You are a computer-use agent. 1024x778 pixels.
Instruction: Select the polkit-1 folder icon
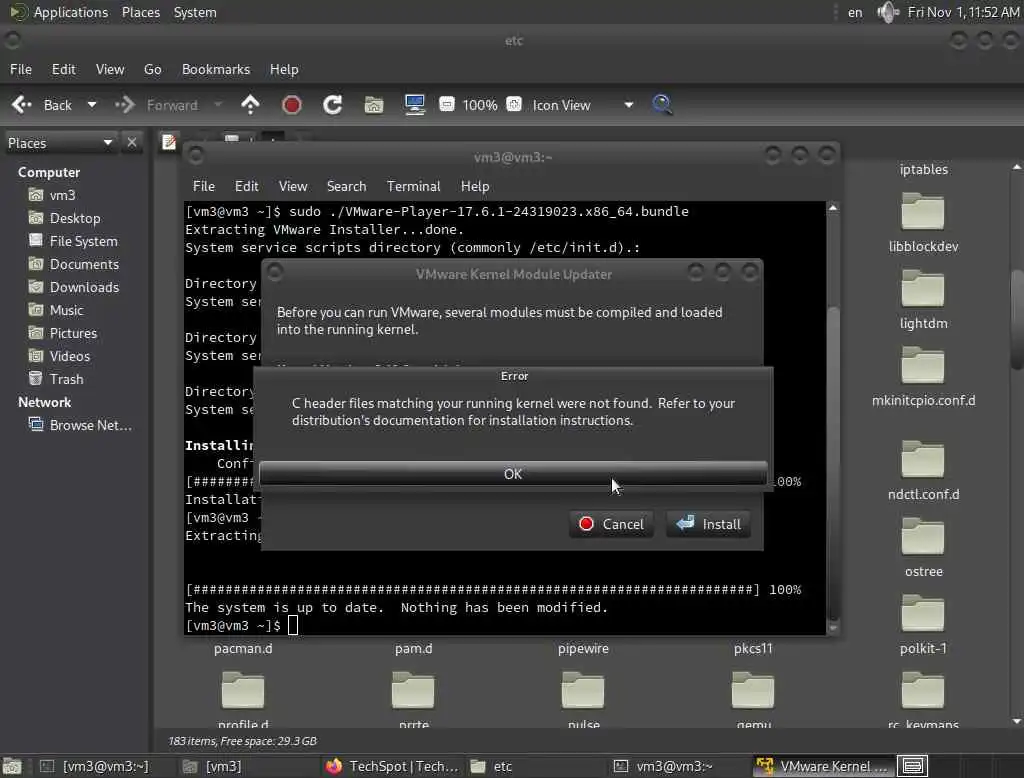922,613
